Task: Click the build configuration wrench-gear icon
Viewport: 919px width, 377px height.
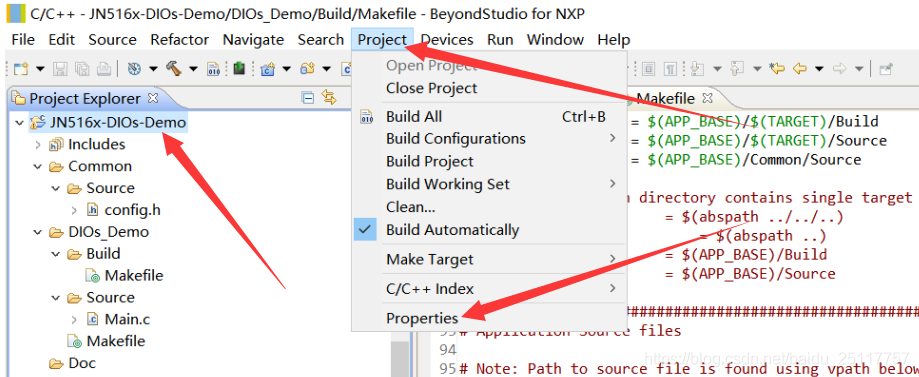Action: coord(134,69)
